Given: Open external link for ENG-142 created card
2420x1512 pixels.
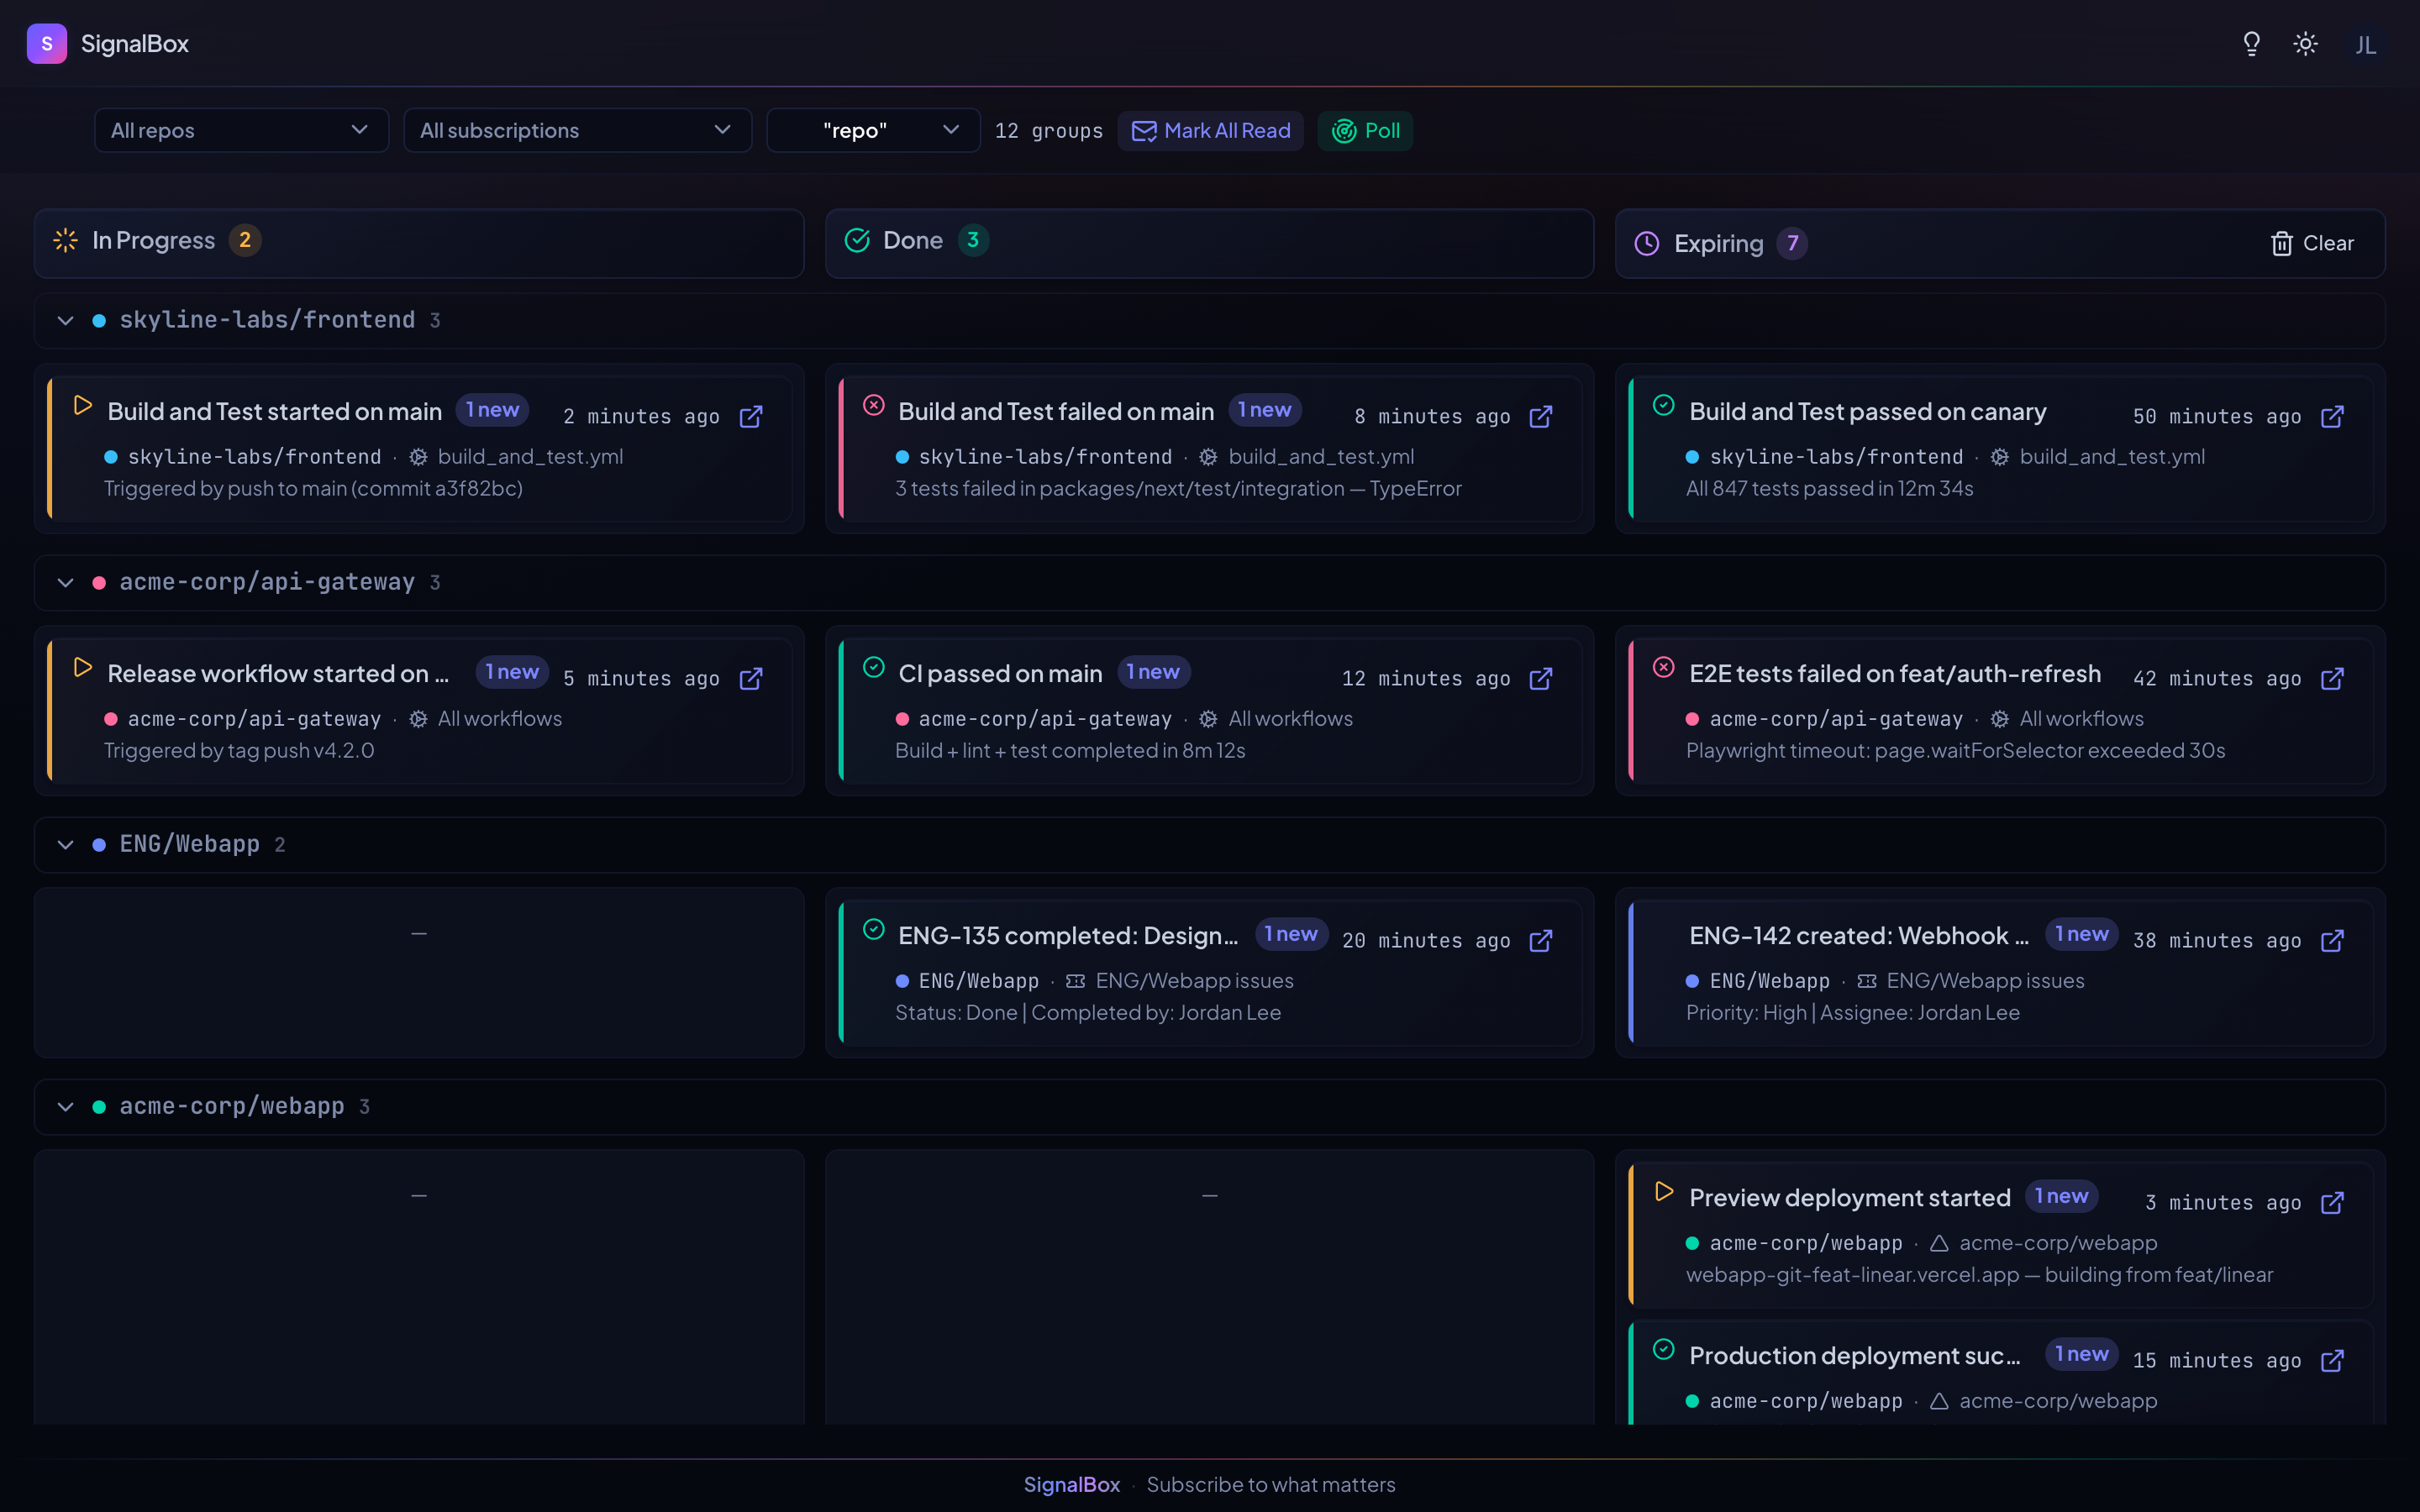Looking at the screenshot, I should [2332, 941].
